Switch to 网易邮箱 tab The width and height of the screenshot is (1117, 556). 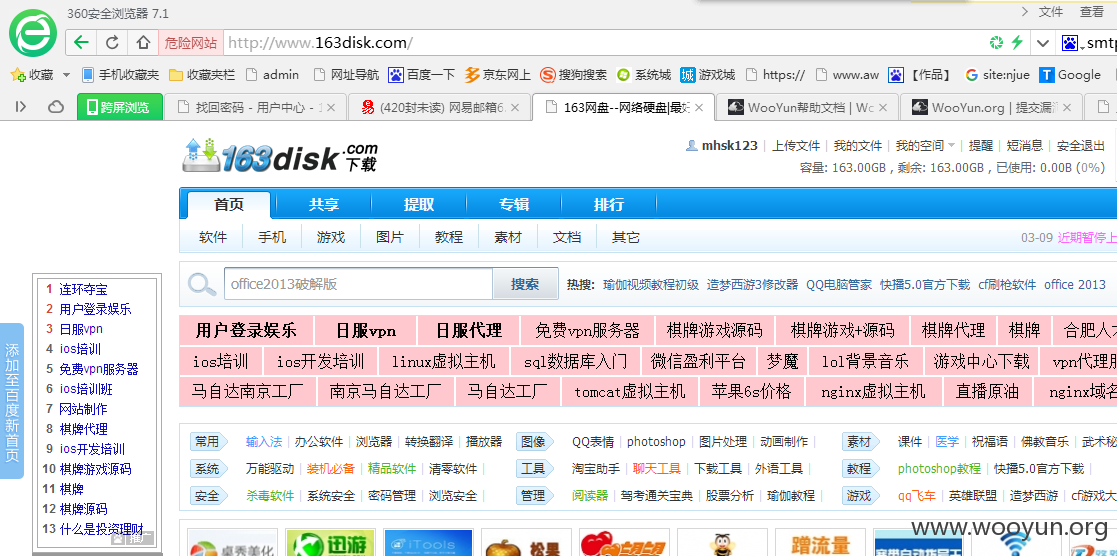pos(439,107)
